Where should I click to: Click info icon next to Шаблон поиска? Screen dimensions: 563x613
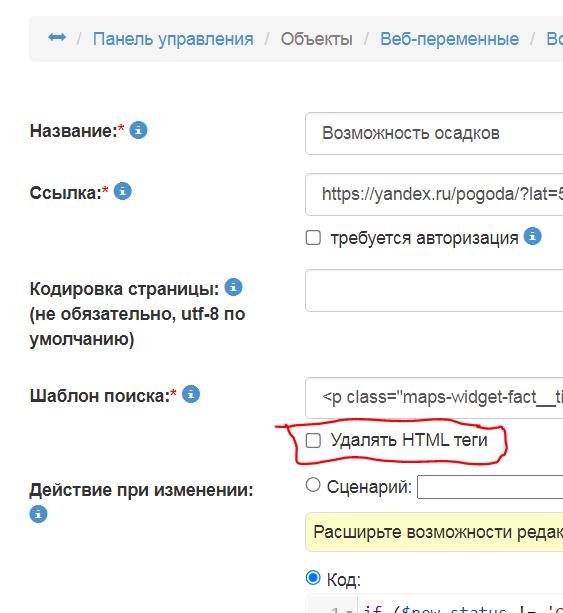[x=191, y=394]
